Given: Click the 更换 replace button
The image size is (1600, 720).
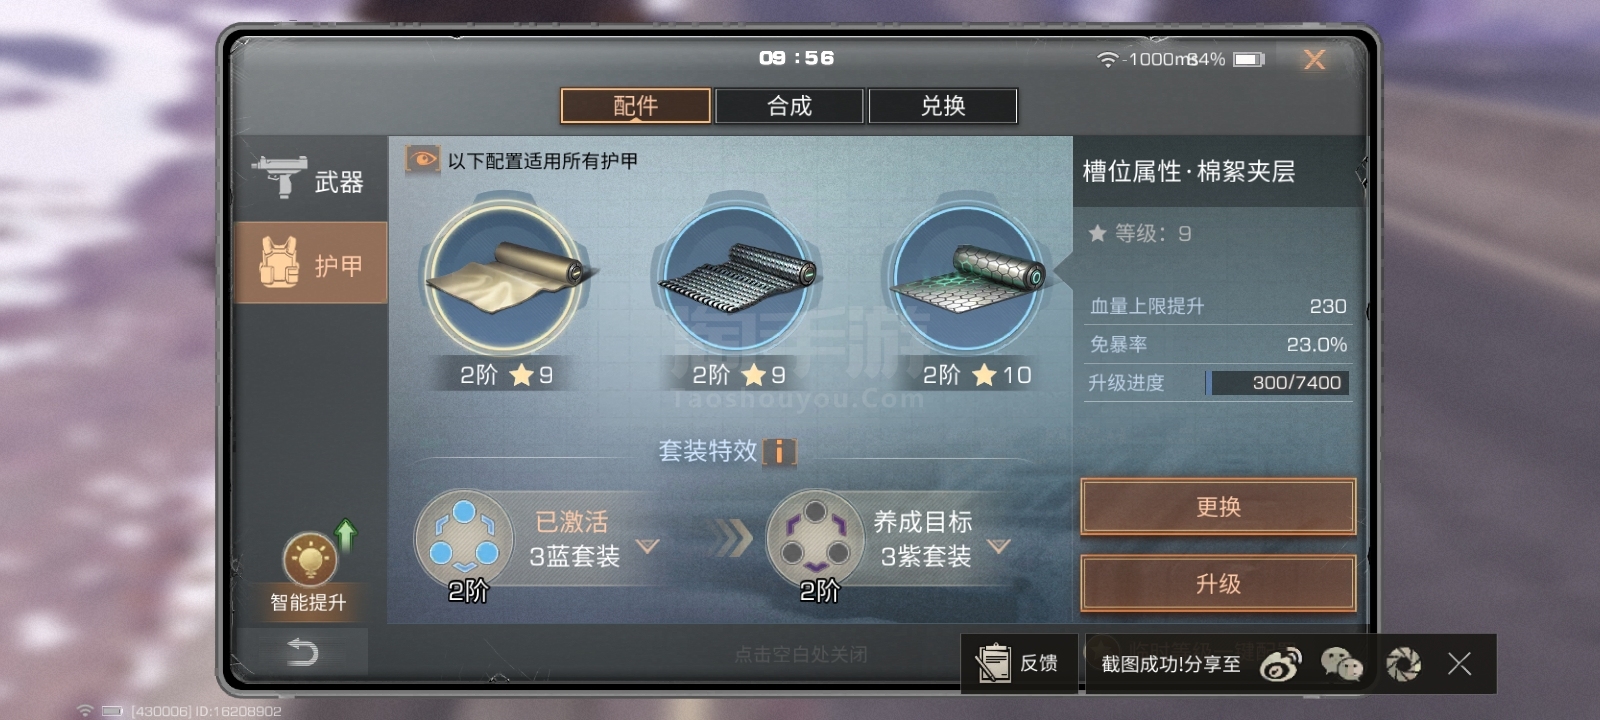Looking at the screenshot, I should 1218,507.
